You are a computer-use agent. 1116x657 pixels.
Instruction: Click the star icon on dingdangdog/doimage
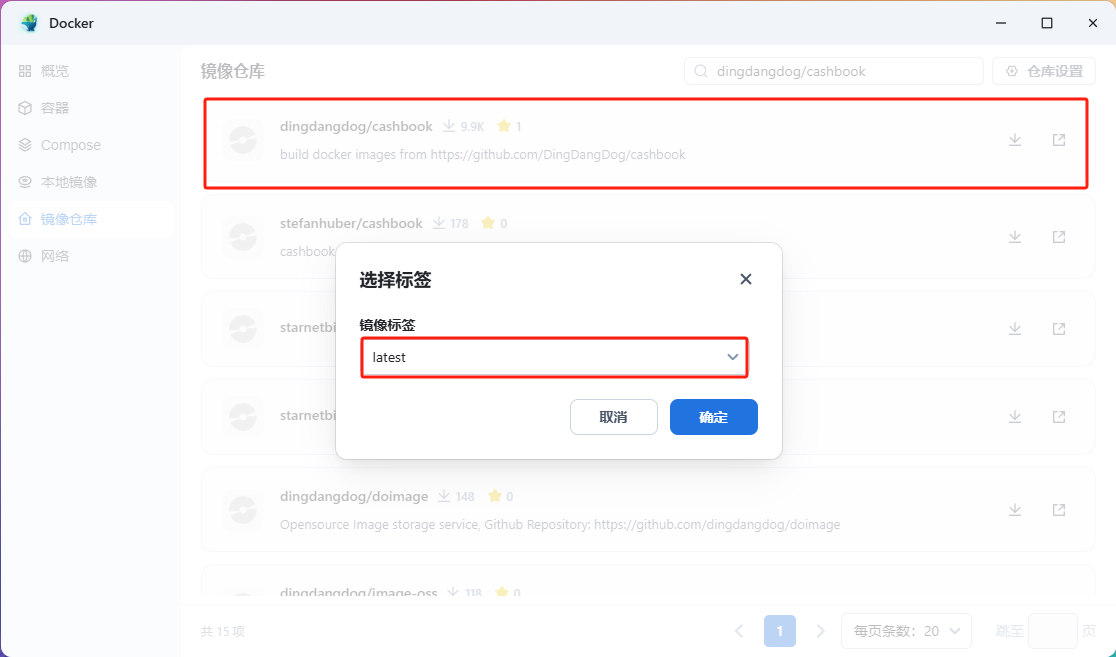coord(495,496)
